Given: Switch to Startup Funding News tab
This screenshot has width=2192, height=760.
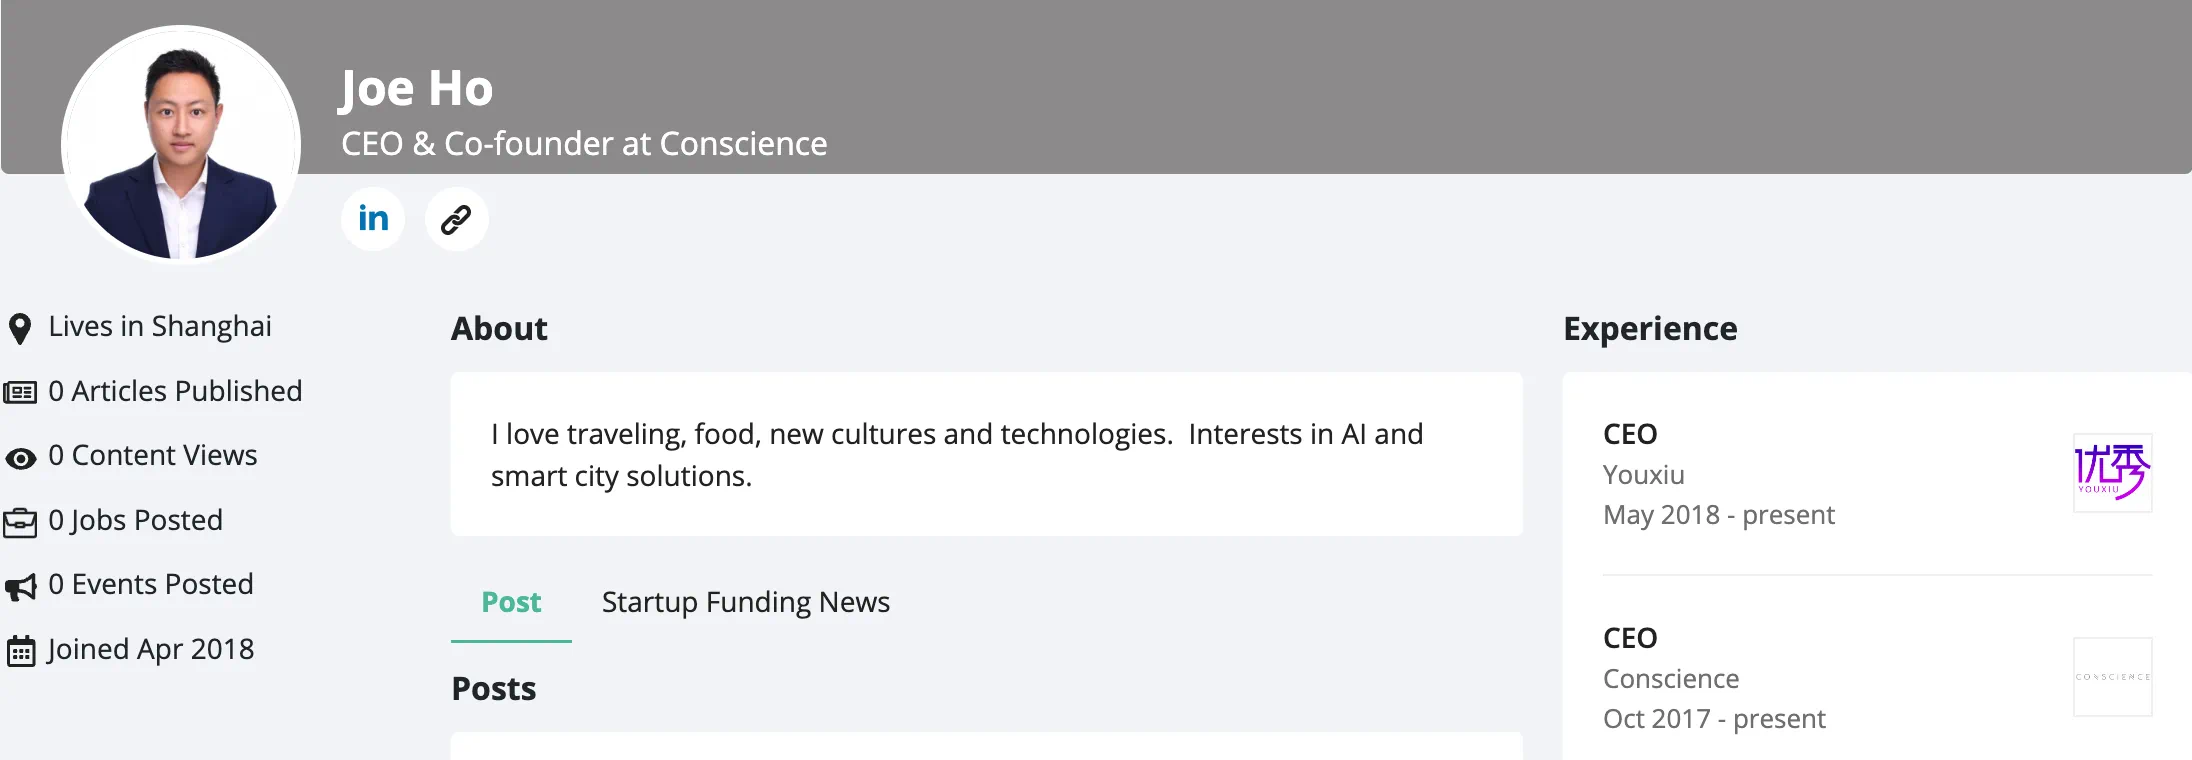Looking at the screenshot, I should (745, 602).
